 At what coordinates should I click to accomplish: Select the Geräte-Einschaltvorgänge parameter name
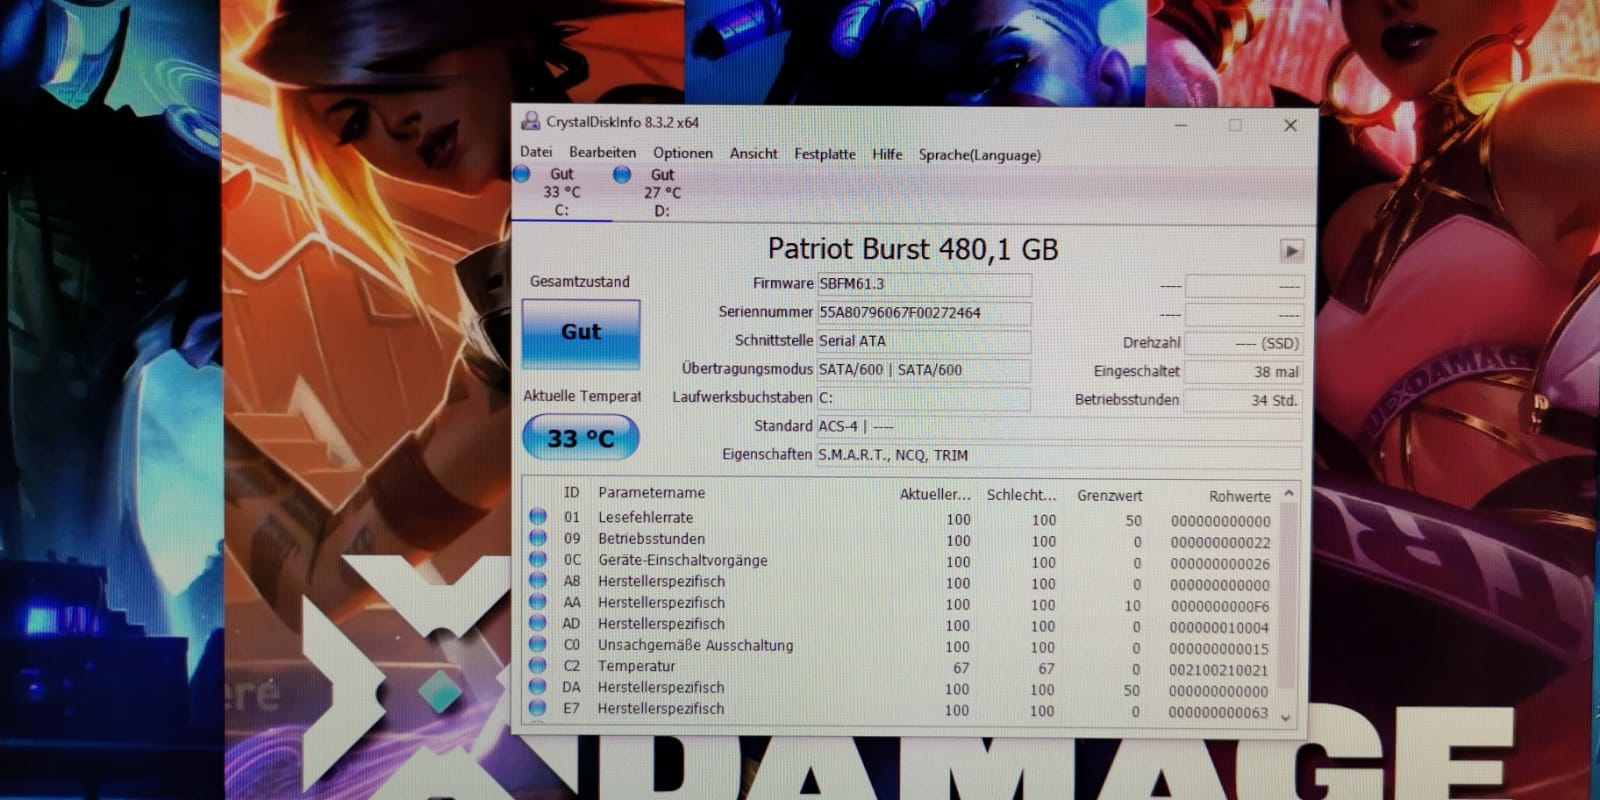[683, 560]
